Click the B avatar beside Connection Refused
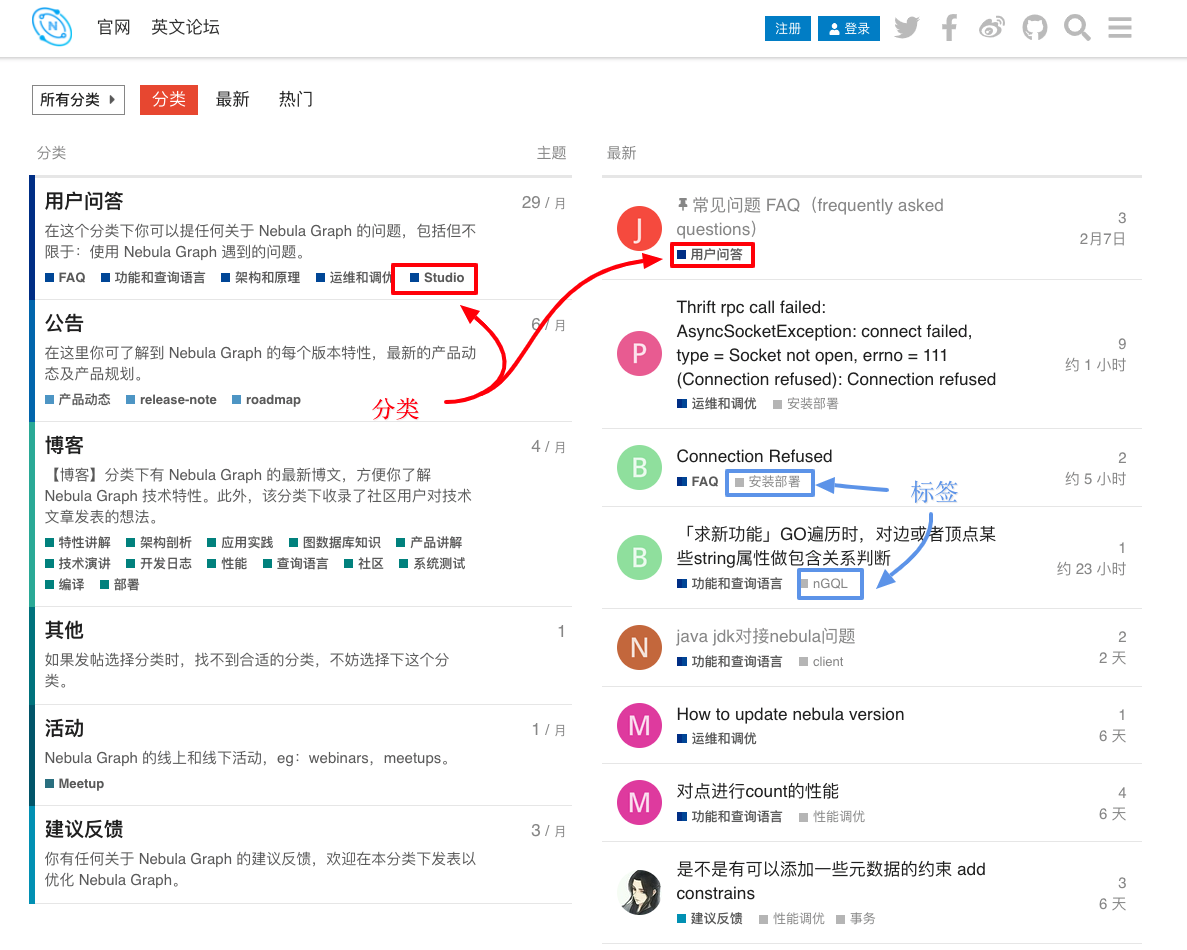This screenshot has height=950, width=1187. pyautogui.click(x=639, y=467)
